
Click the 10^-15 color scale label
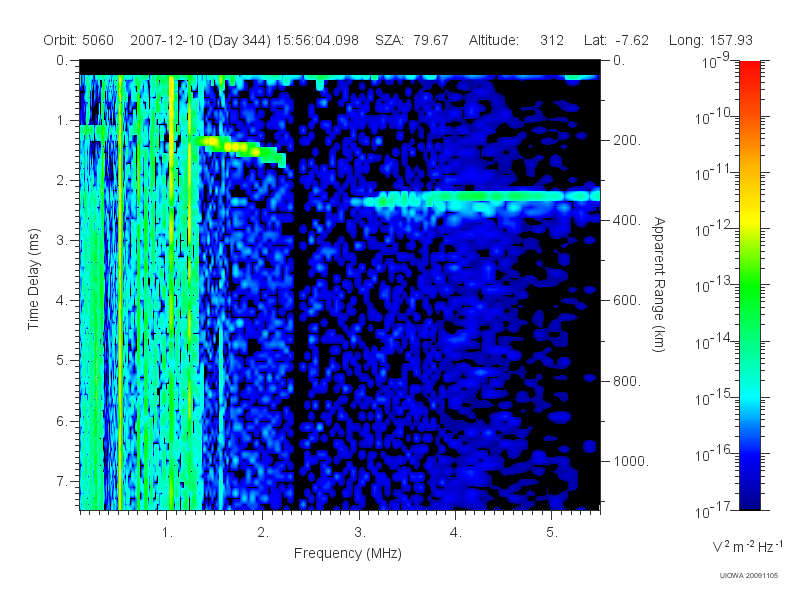714,397
